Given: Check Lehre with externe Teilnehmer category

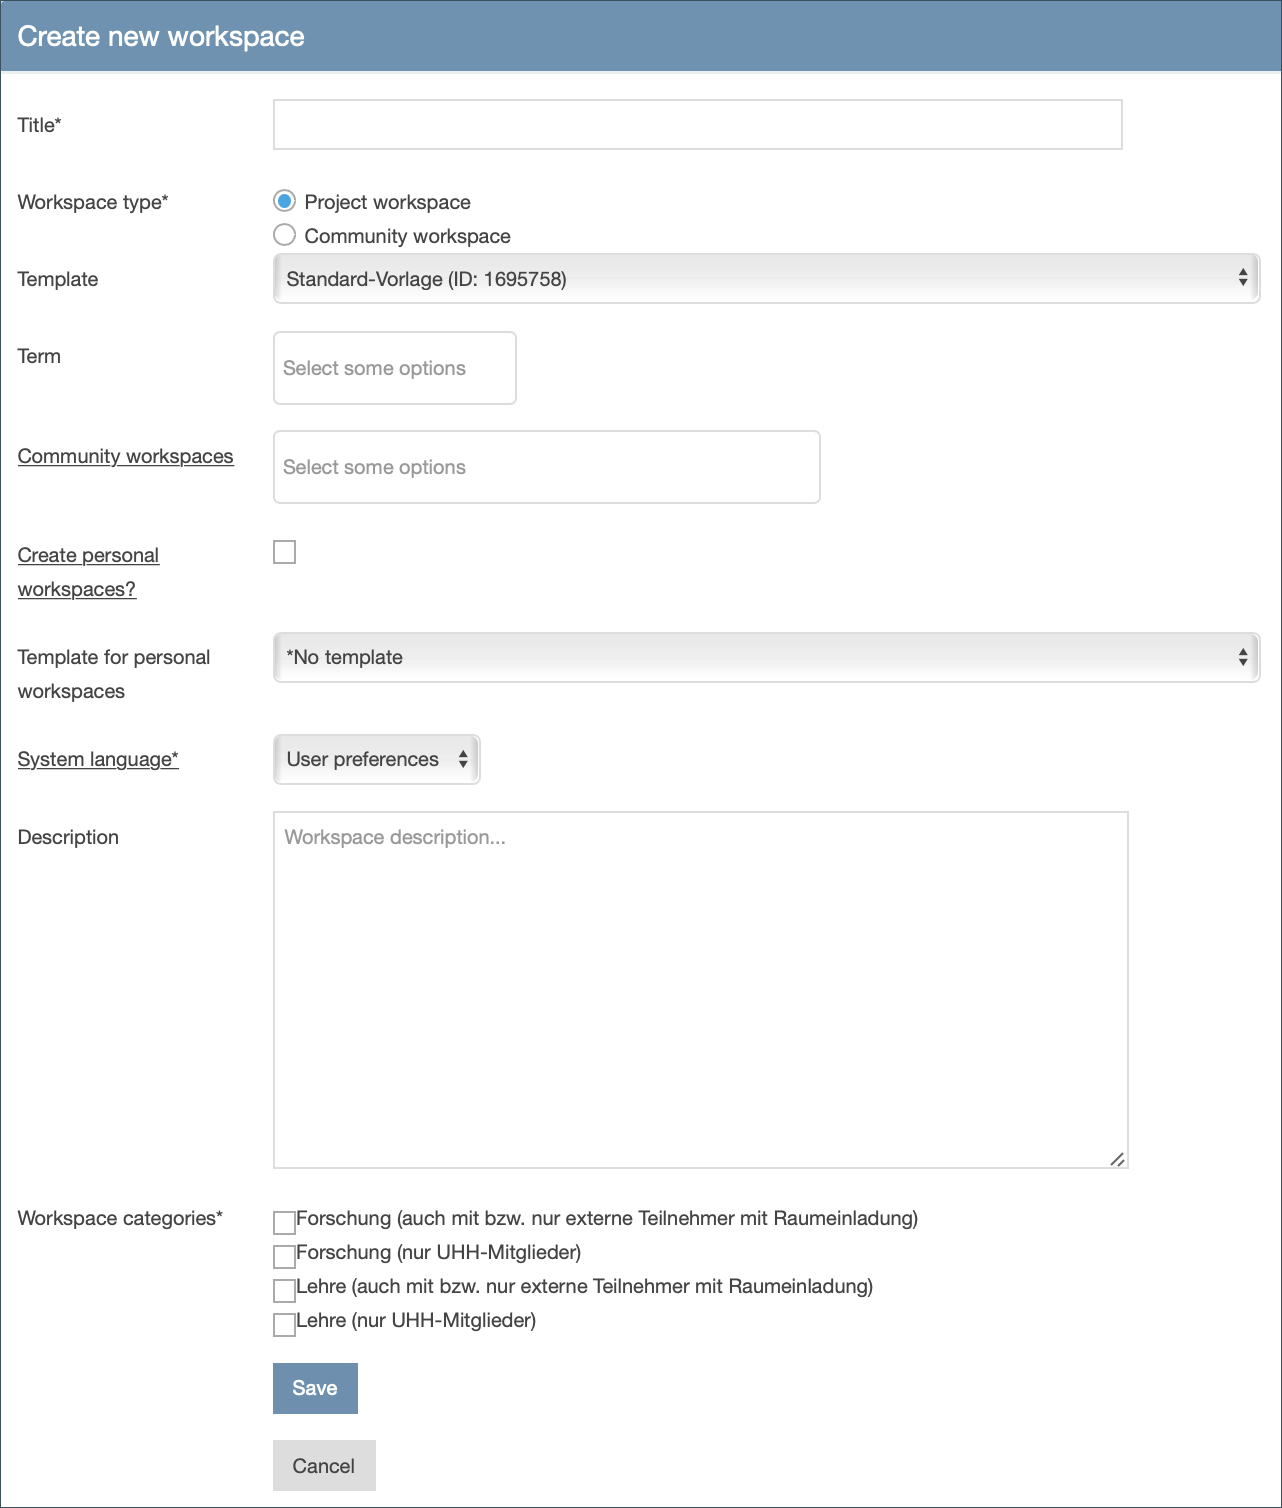Looking at the screenshot, I should point(285,1290).
